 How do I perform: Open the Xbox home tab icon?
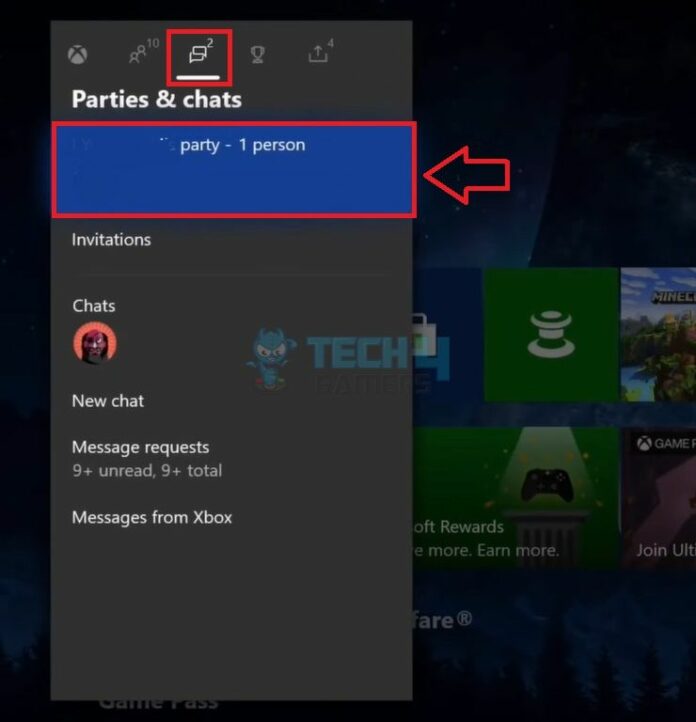click(77, 55)
